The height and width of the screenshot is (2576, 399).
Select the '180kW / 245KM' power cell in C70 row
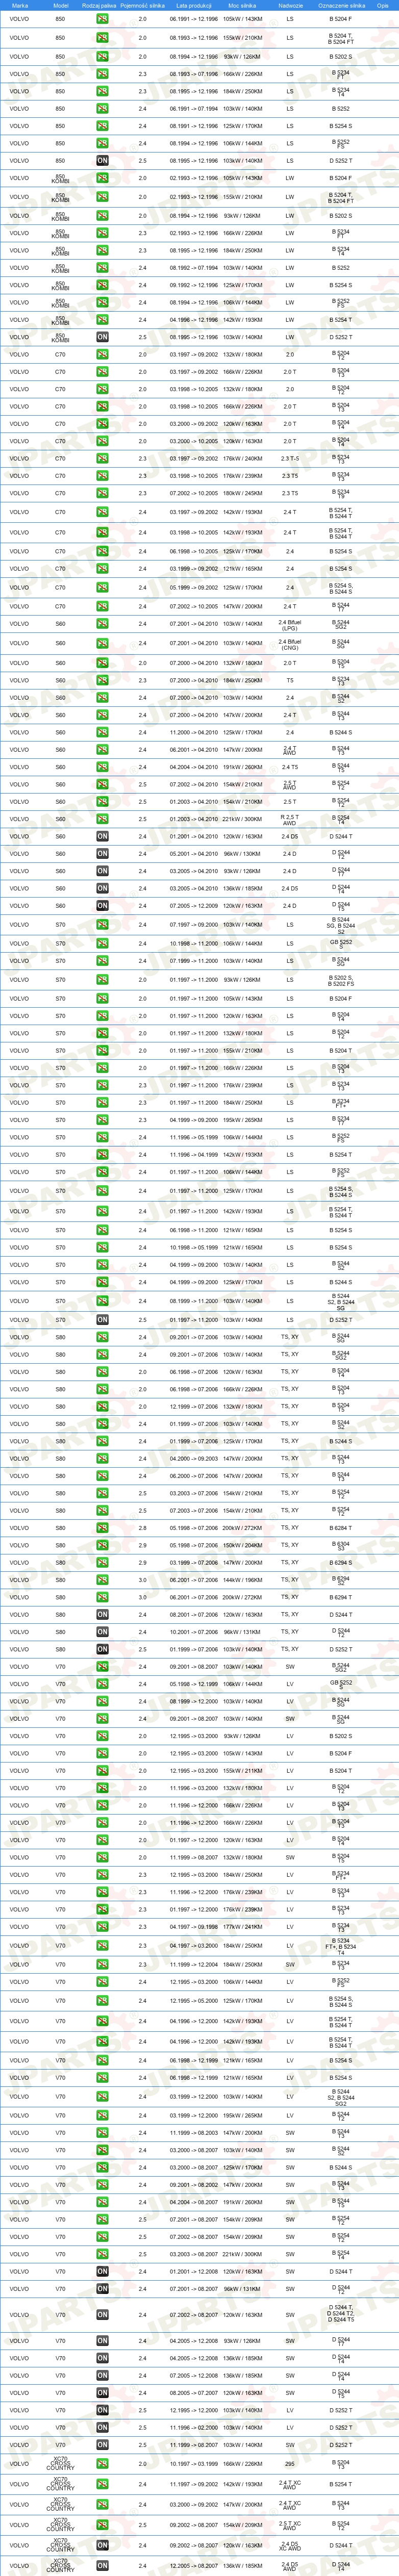[x=242, y=493]
